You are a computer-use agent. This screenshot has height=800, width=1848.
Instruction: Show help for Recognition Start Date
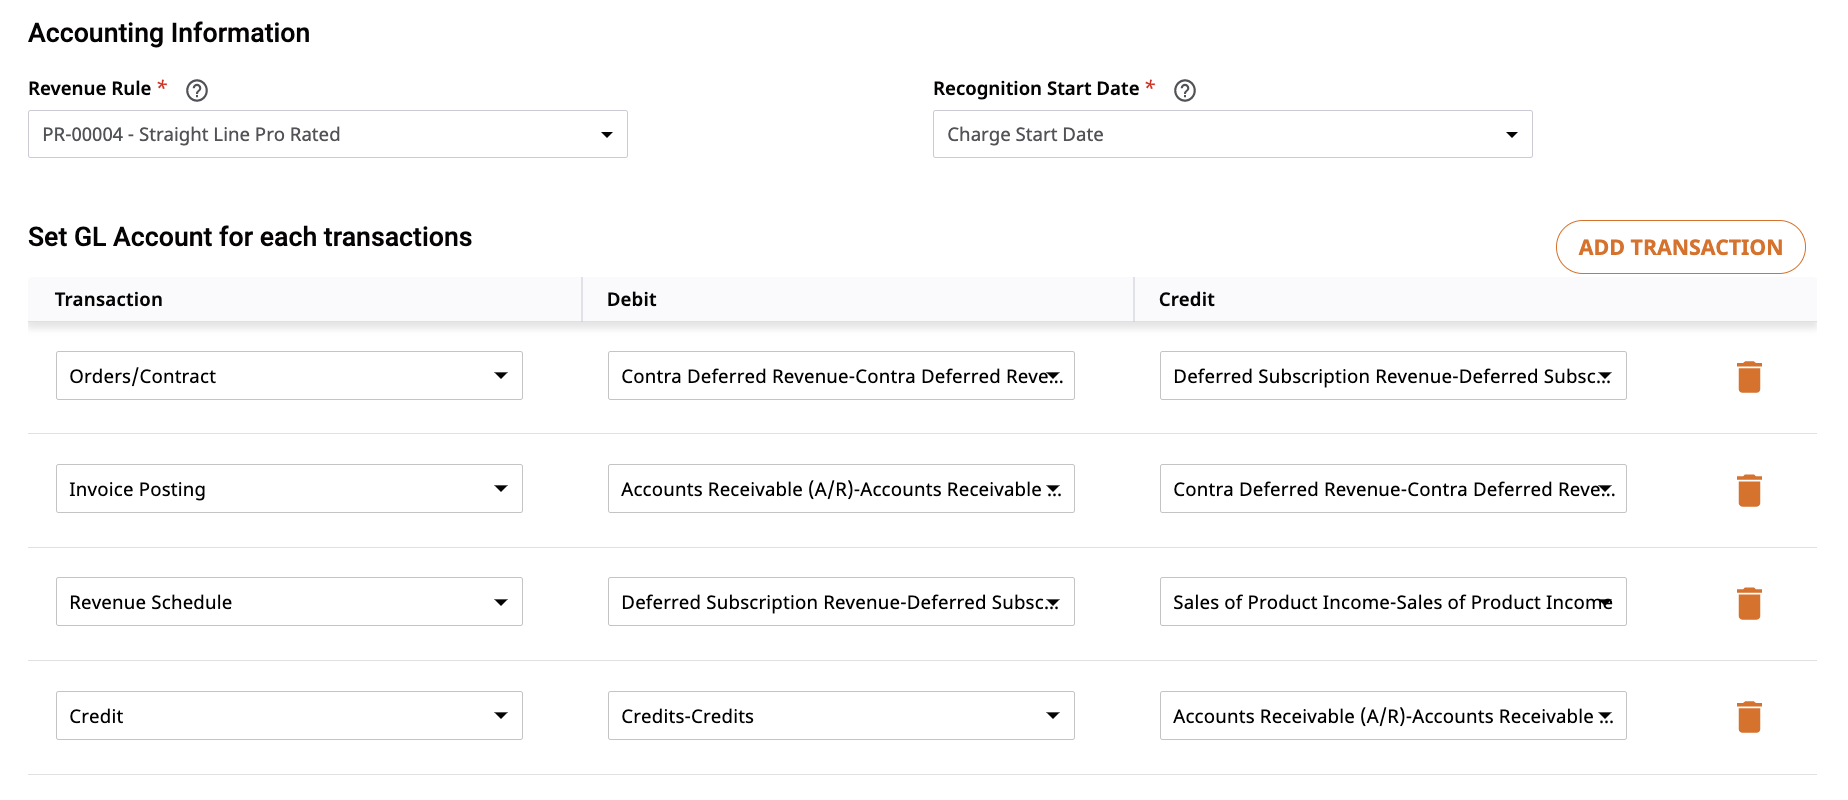tap(1185, 90)
